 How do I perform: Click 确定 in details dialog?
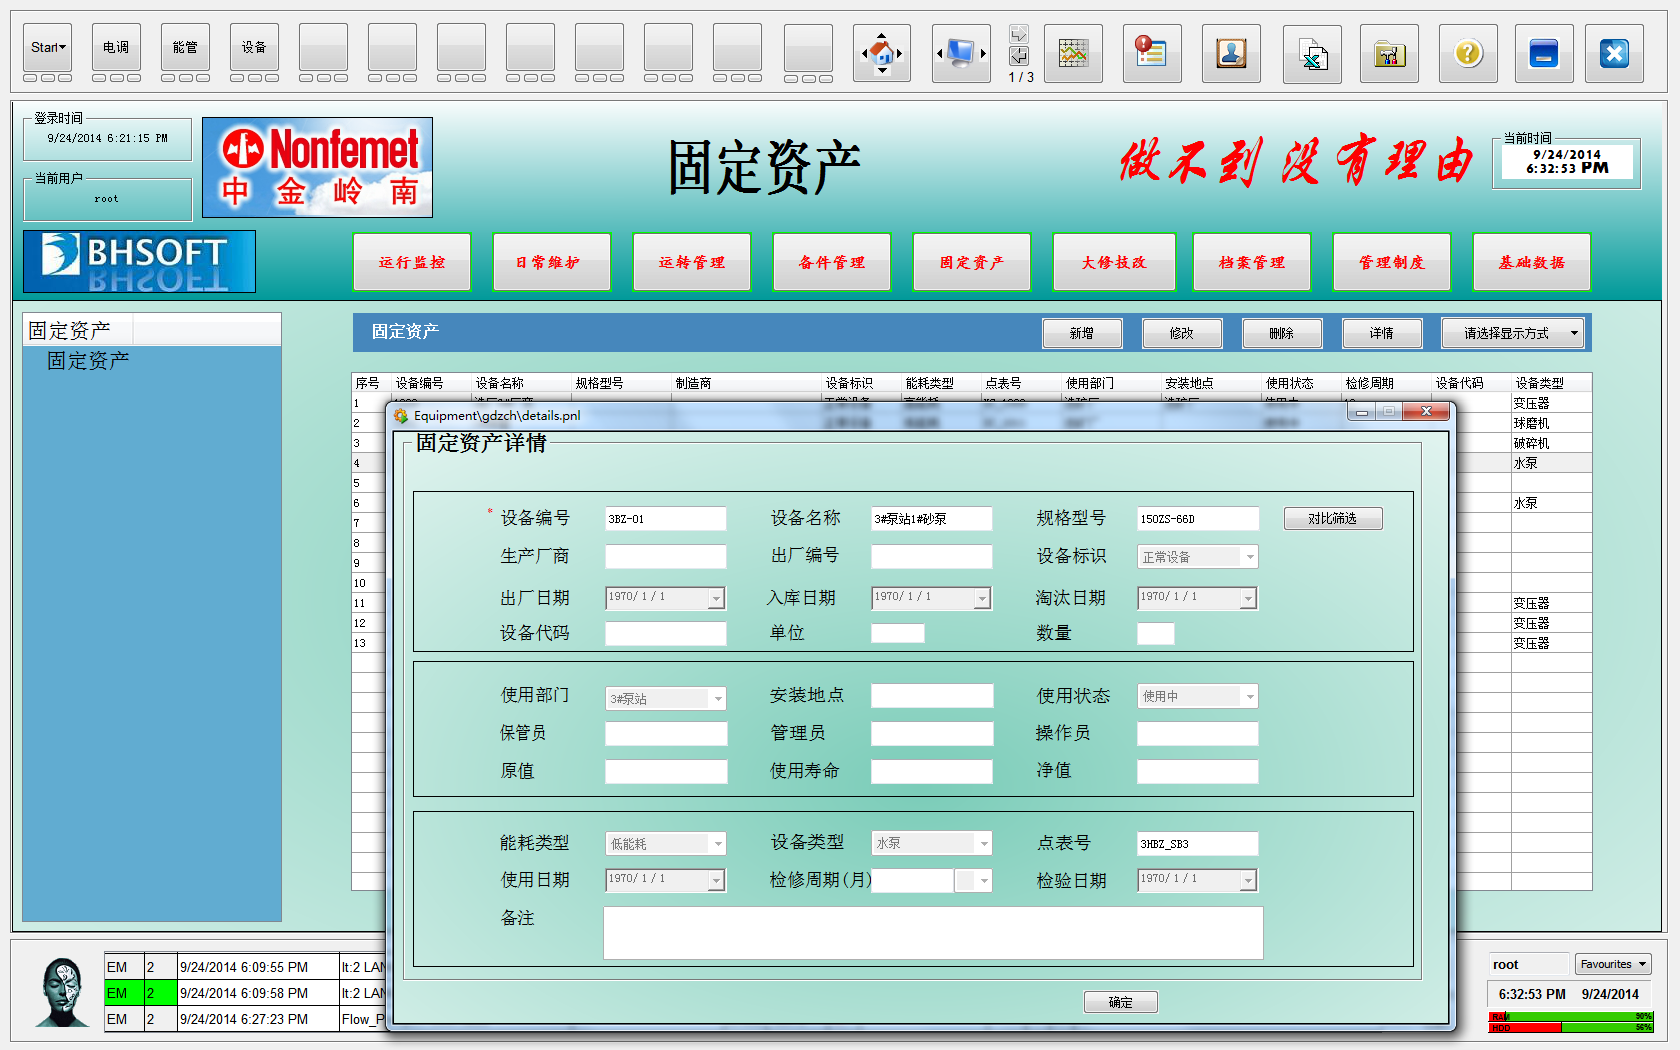(x=1121, y=1002)
